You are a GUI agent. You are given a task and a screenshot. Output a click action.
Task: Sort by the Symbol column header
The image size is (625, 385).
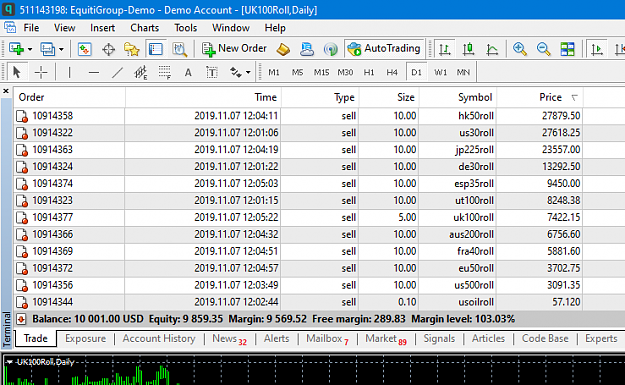[x=458, y=97]
